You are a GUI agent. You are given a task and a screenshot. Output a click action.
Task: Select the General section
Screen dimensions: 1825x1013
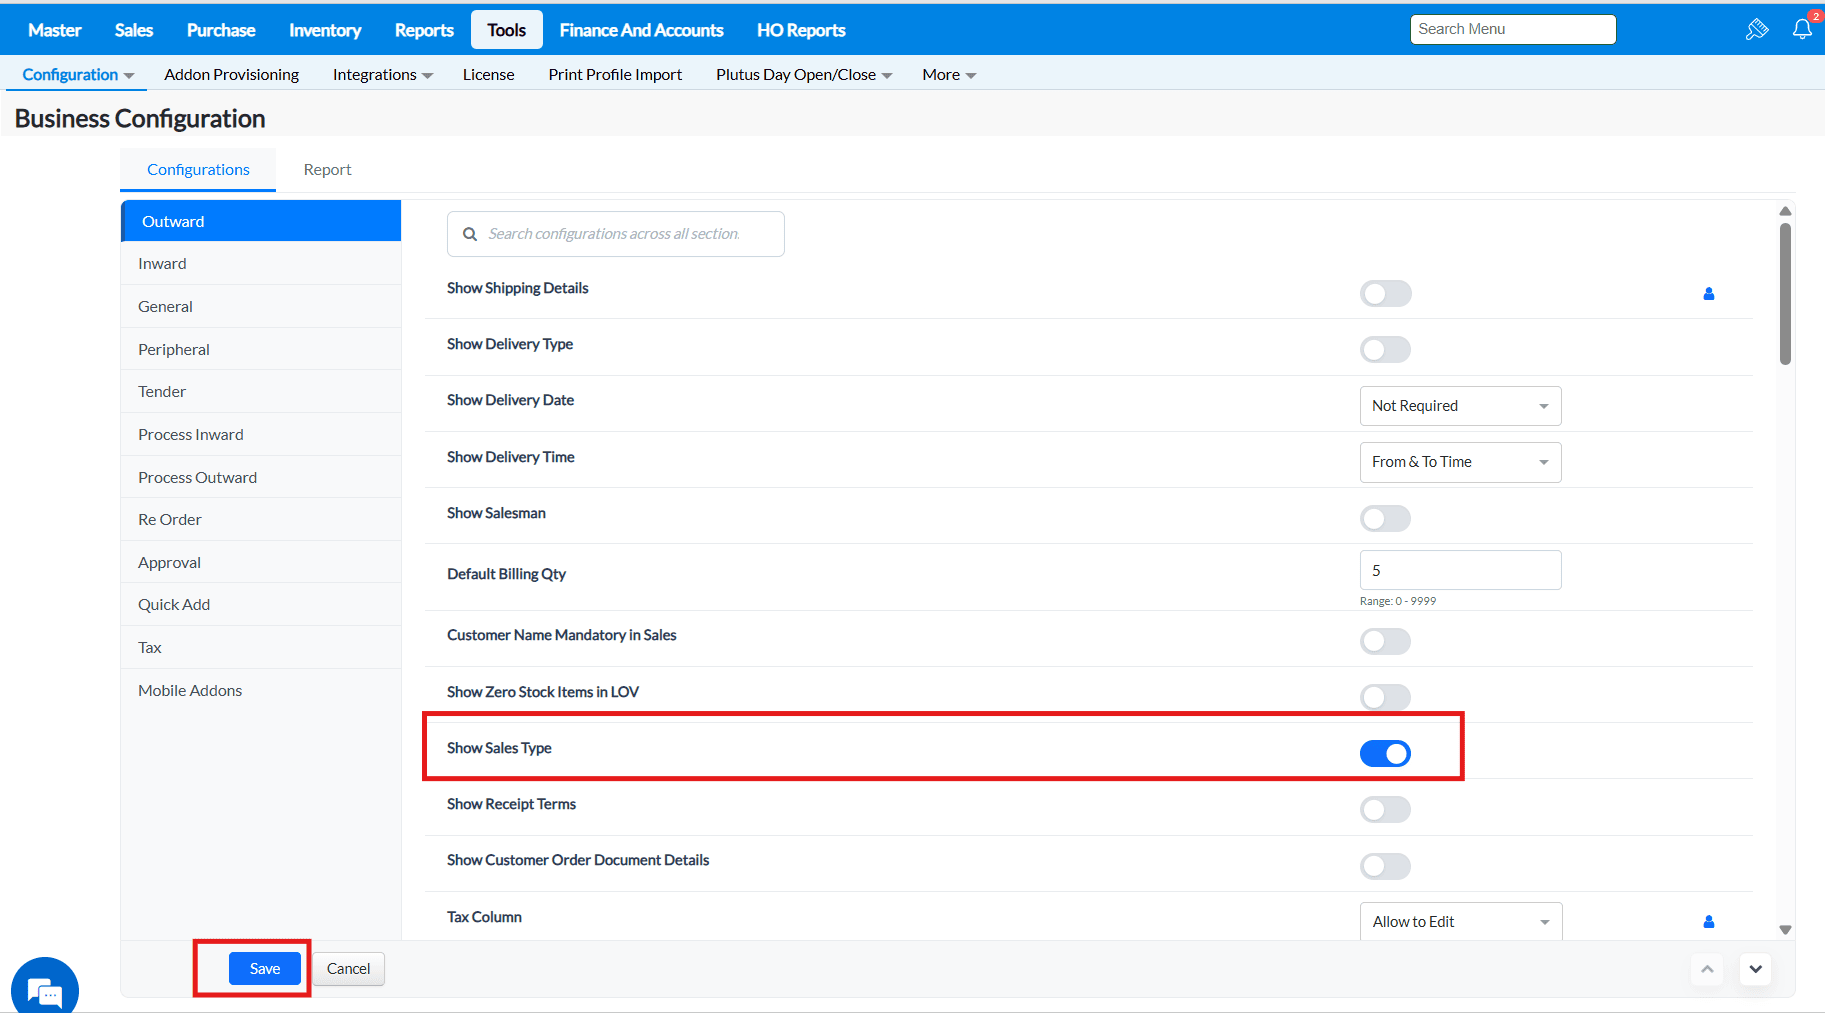pos(261,307)
